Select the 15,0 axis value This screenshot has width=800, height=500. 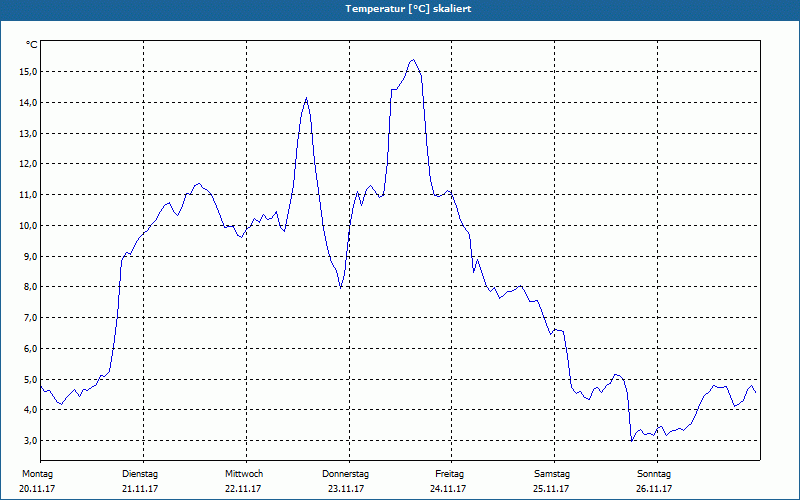pos(28,72)
